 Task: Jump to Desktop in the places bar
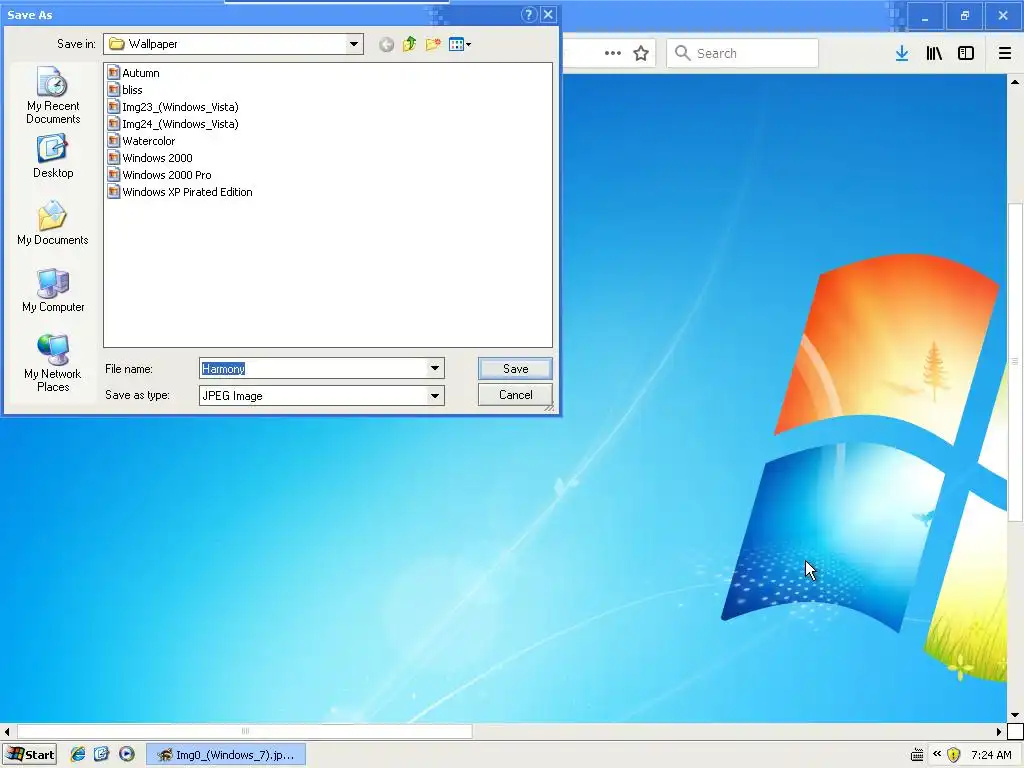pos(53,156)
